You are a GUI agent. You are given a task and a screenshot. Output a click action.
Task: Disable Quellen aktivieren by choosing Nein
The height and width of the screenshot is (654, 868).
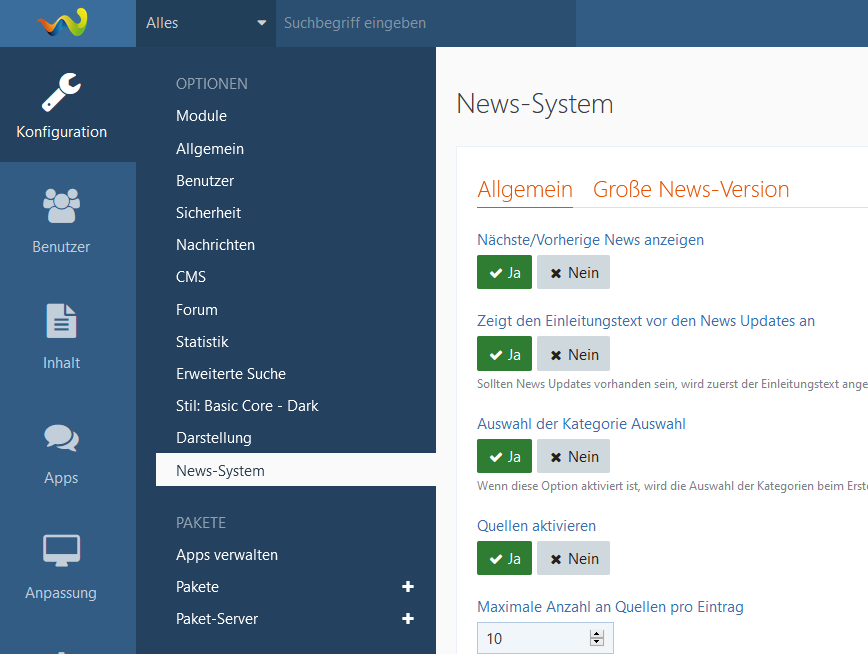(x=573, y=559)
